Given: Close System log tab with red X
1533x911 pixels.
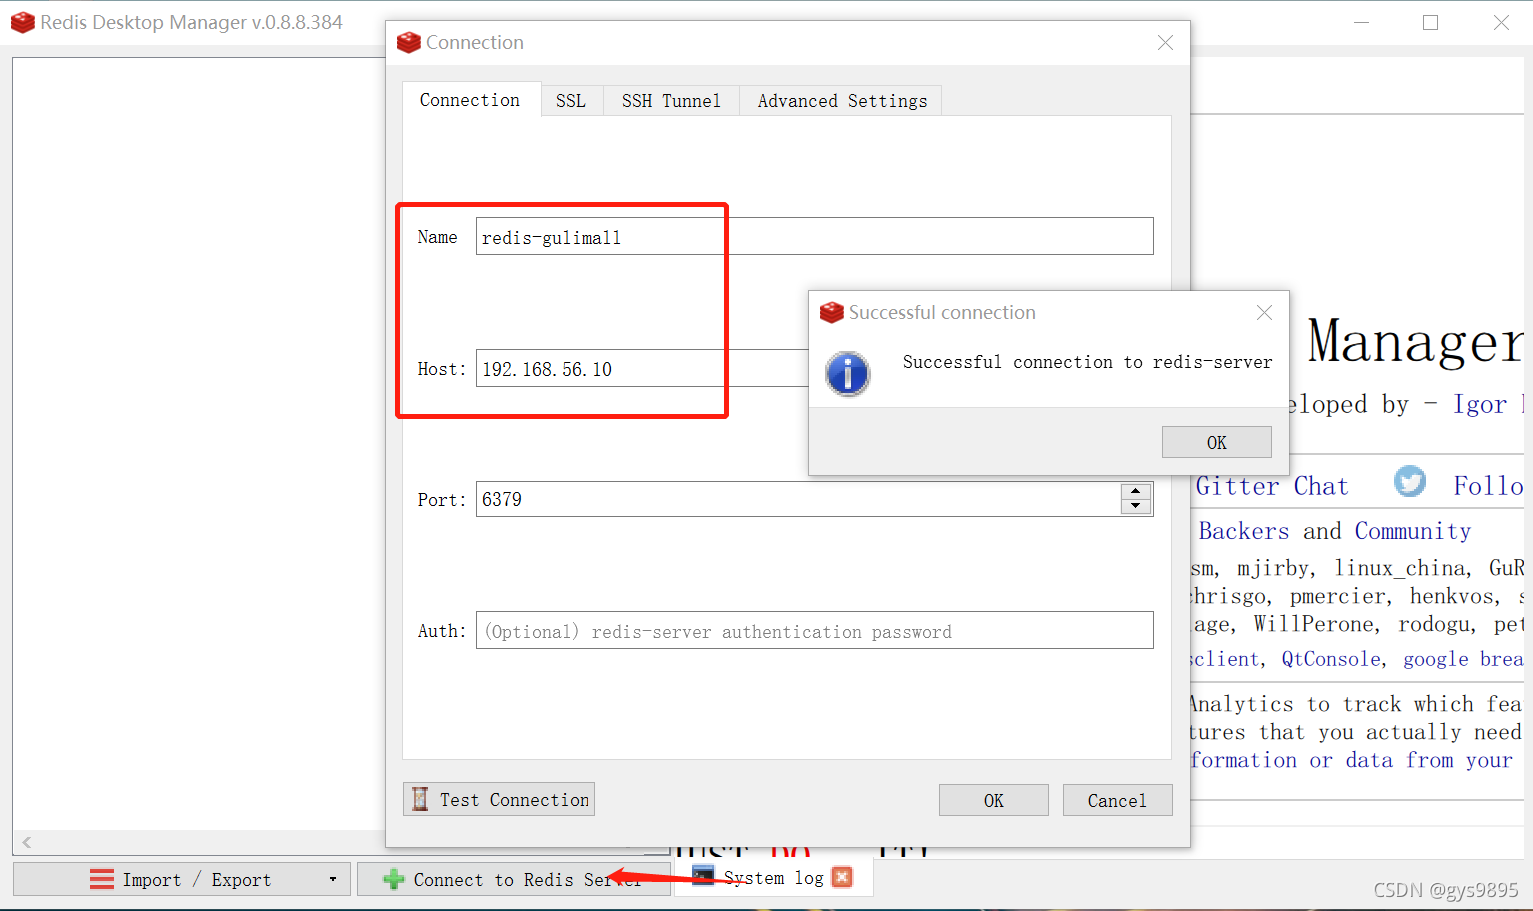Looking at the screenshot, I should click(x=843, y=877).
